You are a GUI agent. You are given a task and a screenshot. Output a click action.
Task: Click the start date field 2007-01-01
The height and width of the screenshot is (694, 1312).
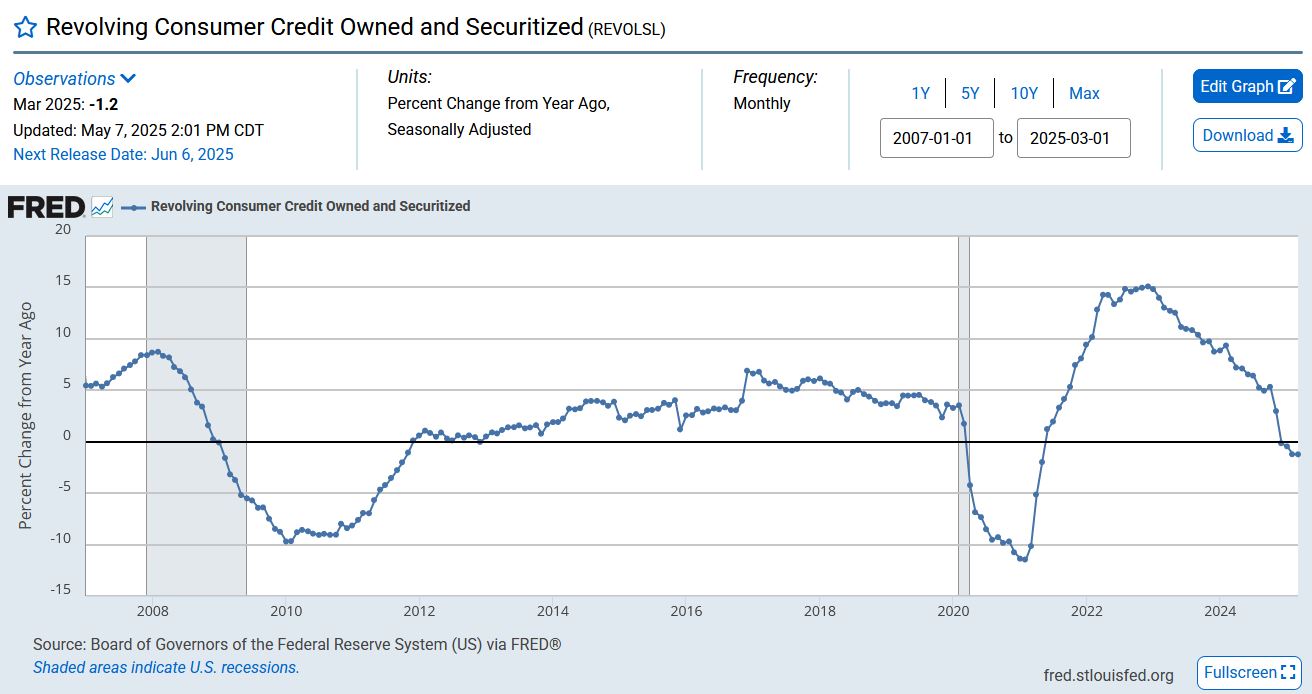point(937,138)
